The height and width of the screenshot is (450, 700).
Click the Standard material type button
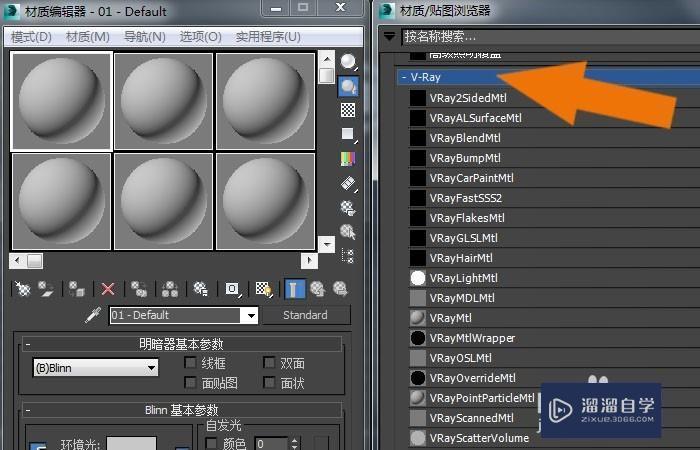pyautogui.click(x=306, y=315)
